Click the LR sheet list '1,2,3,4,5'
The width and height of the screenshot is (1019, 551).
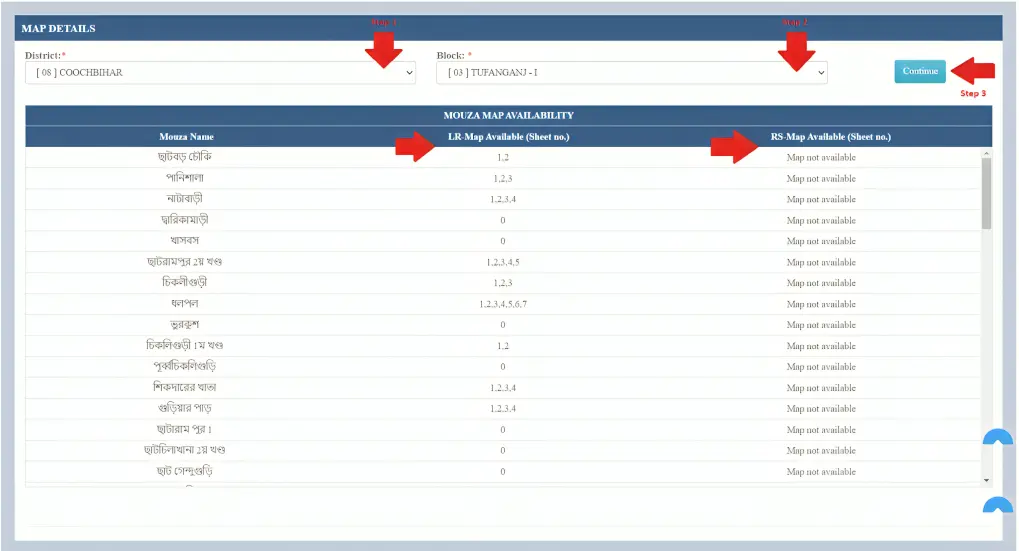(502, 263)
